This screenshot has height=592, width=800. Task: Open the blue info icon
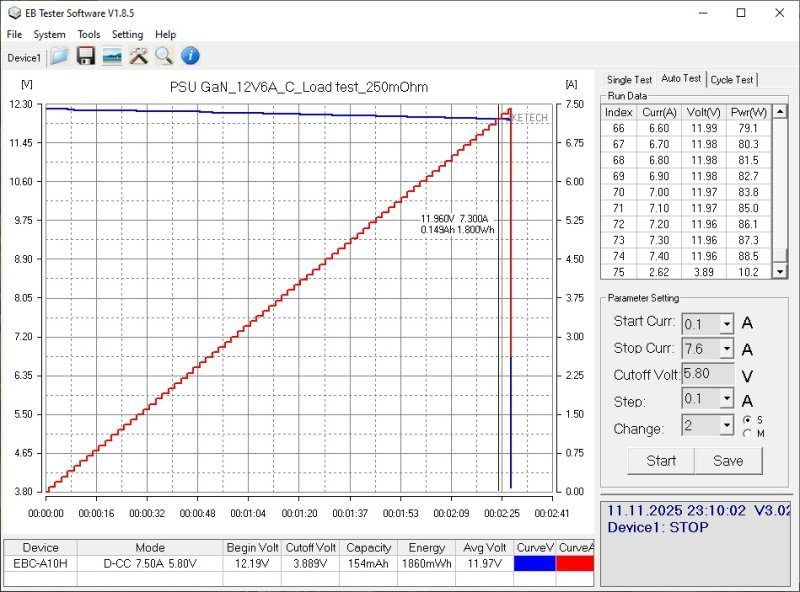pyautogui.click(x=189, y=56)
